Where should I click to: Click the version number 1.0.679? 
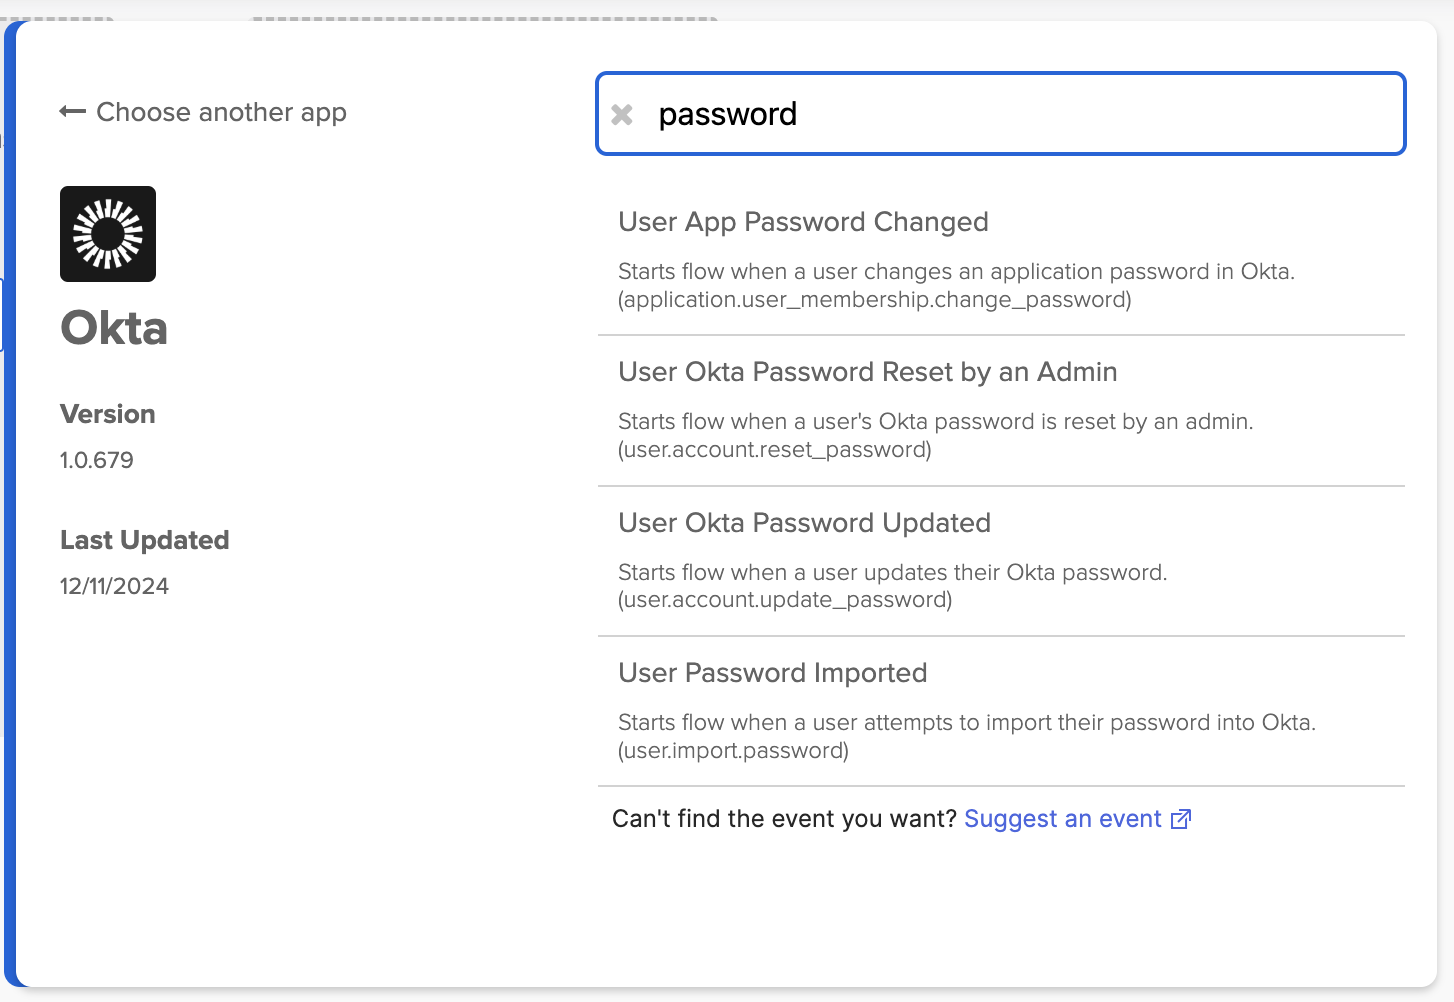click(96, 459)
